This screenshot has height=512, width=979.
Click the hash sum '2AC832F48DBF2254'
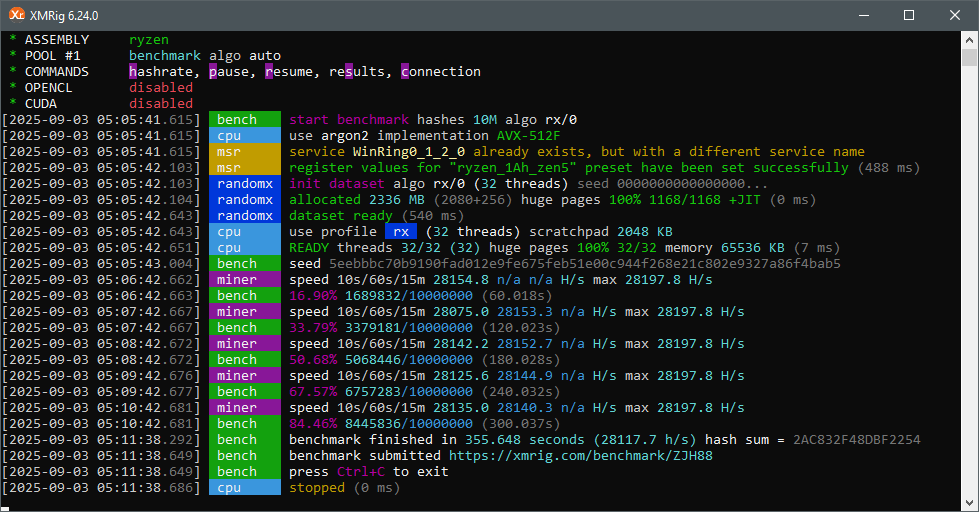coord(857,440)
